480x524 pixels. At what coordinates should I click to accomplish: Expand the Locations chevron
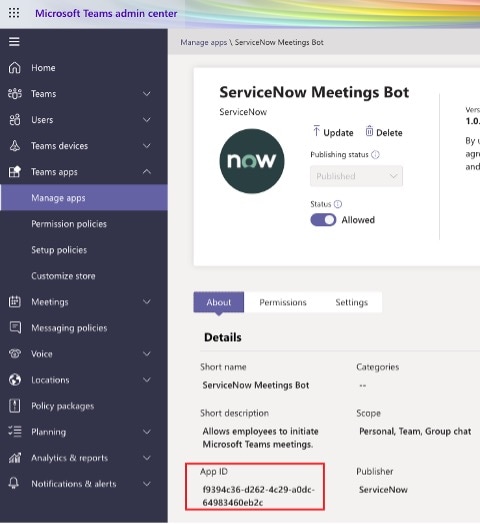[146, 380]
